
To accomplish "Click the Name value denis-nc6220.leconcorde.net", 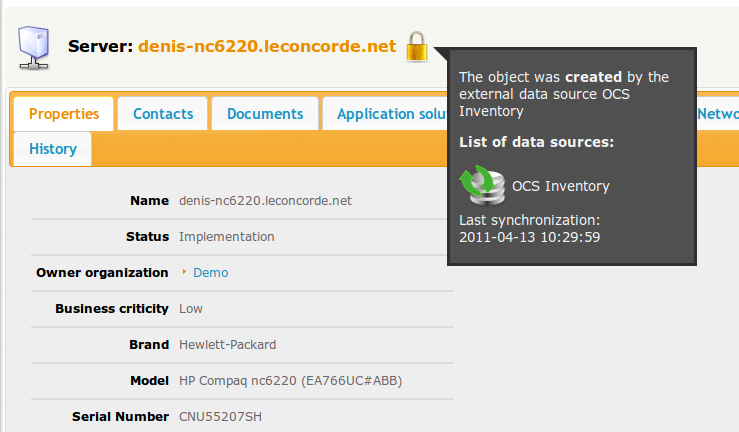I will [265, 201].
